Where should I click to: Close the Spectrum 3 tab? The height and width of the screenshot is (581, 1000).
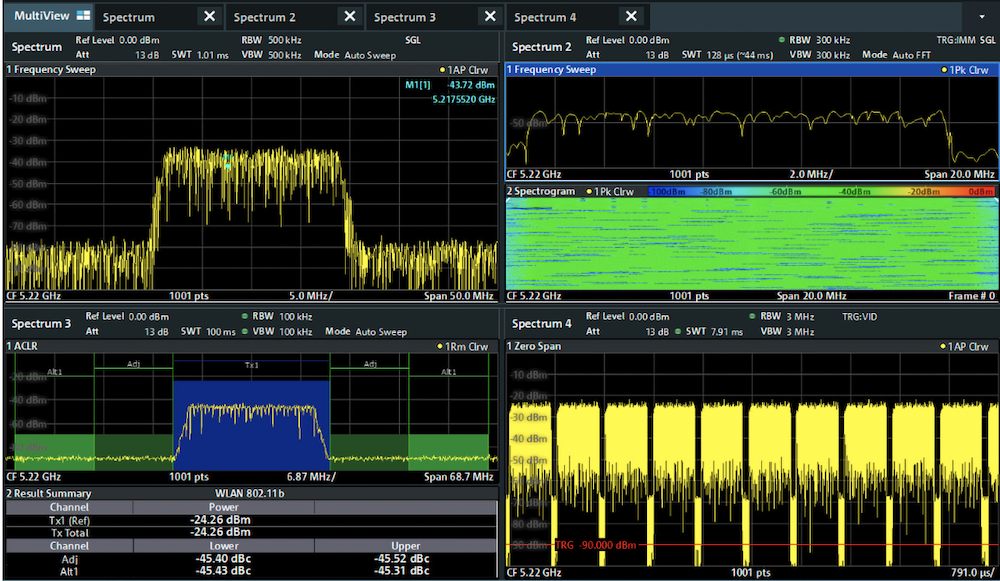click(490, 17)
